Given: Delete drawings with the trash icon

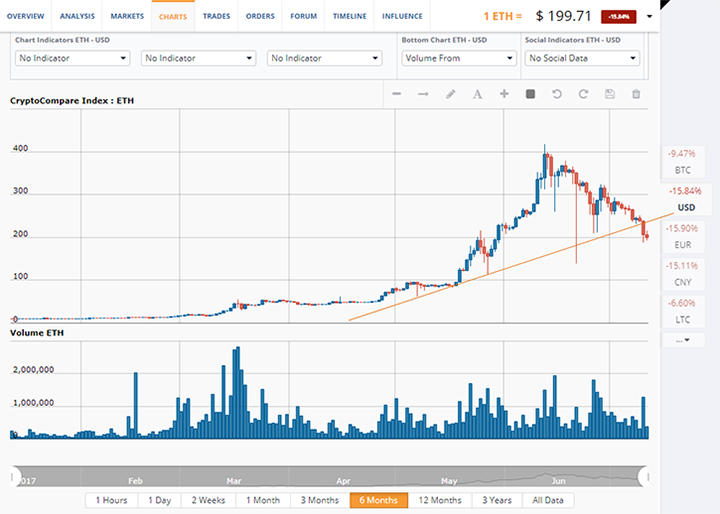Looking at the screenshot, I should [x=636, y=94].
